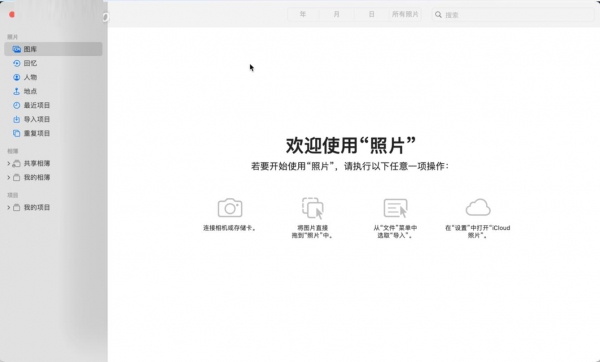Click the 在设置中打开iCloud照片 caption
600x362 pixels.
(x=478, y=232)
